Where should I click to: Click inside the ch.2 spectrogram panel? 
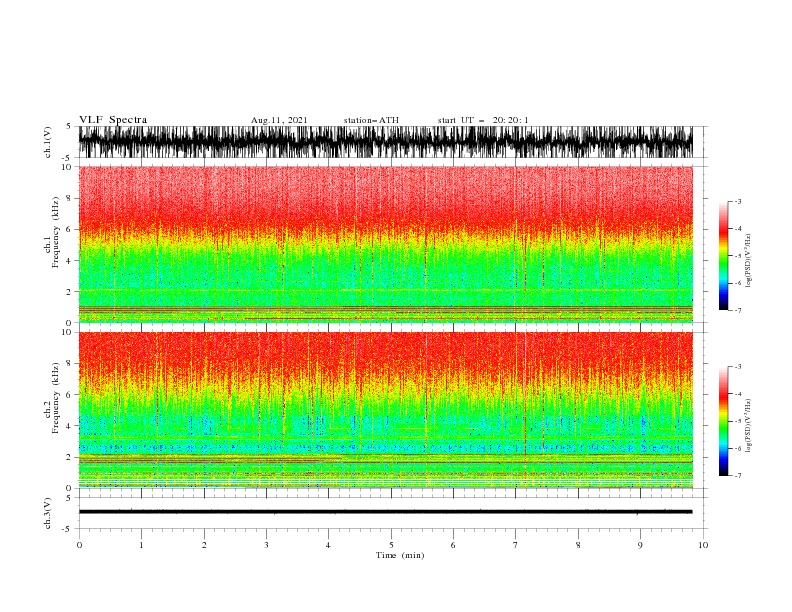click(385, 410)
